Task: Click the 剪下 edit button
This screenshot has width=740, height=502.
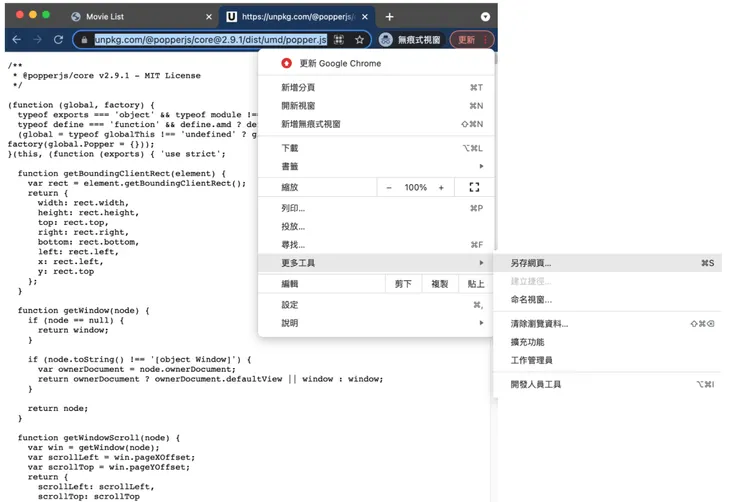Action: pyautogui.click(x=403, y=284)
